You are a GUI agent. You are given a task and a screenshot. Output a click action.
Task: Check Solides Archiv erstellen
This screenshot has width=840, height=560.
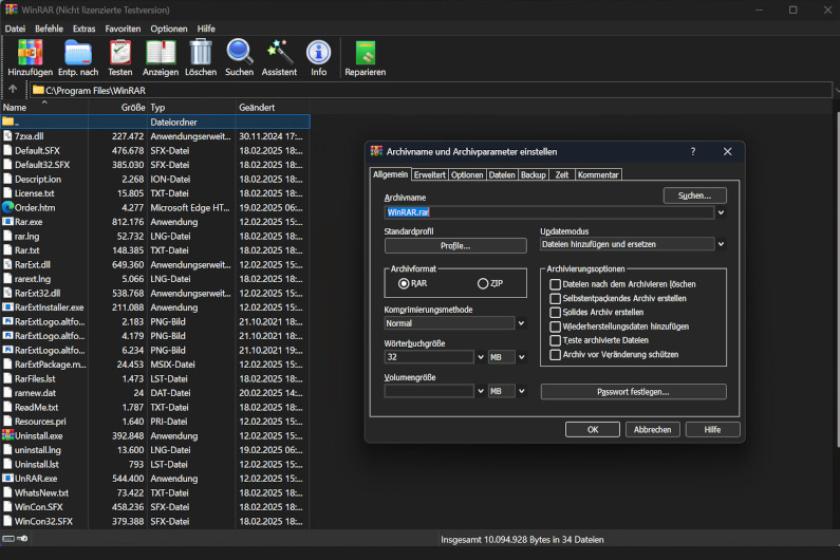coord(555,312)
